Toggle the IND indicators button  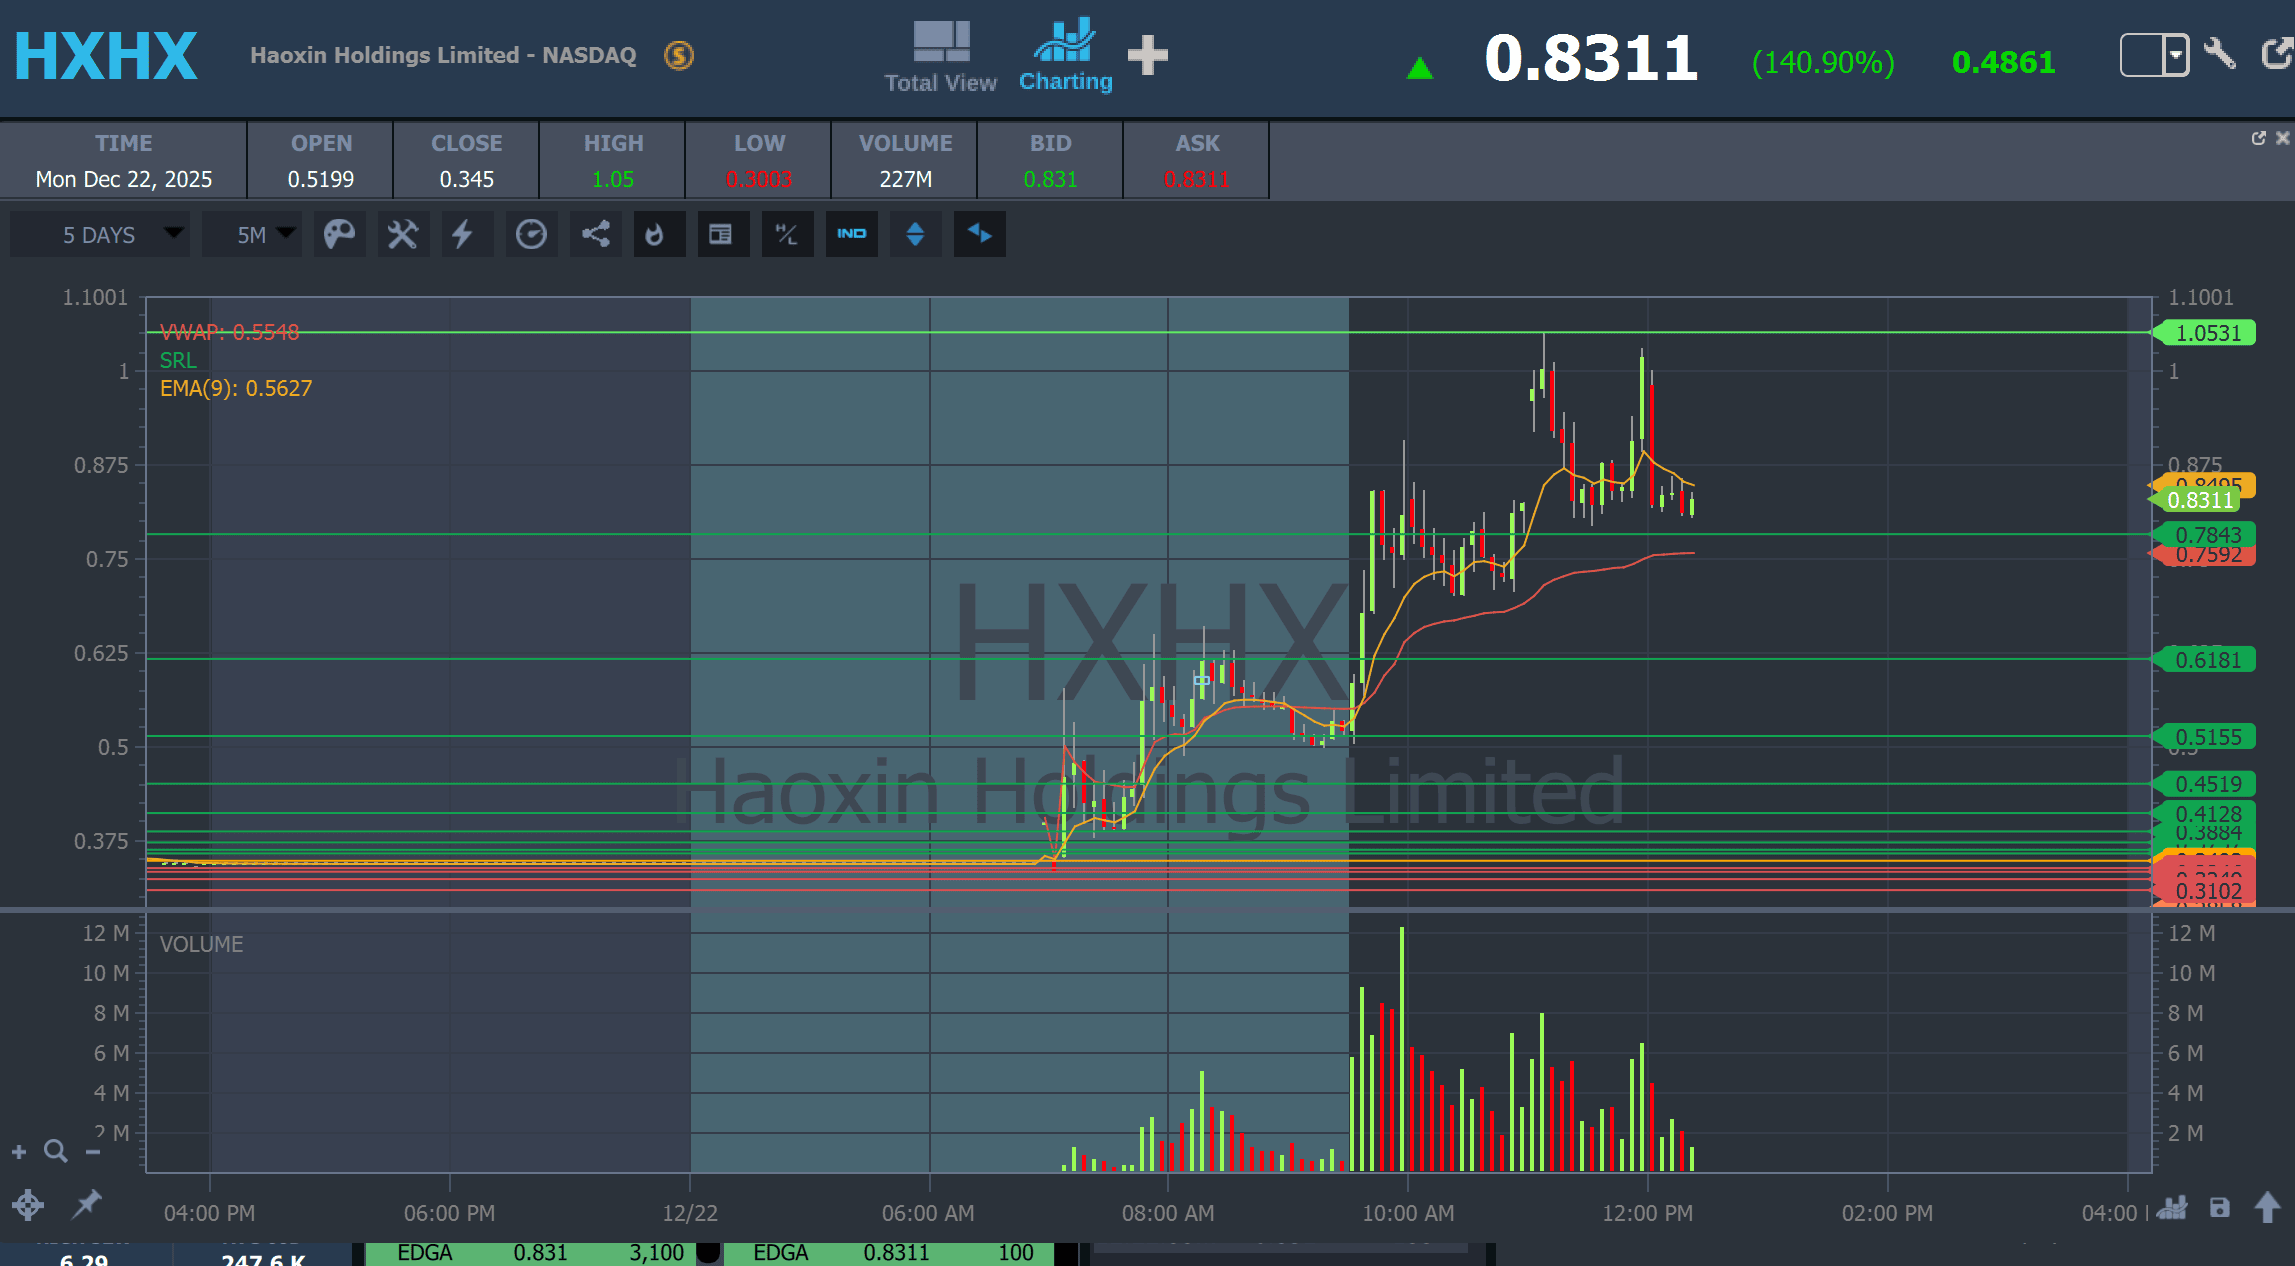851,234
